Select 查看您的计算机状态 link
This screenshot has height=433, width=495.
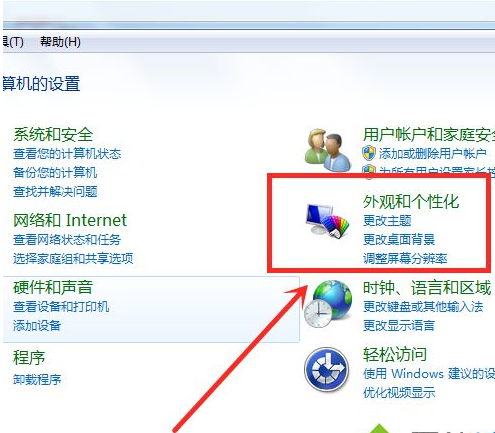[67, 154]
